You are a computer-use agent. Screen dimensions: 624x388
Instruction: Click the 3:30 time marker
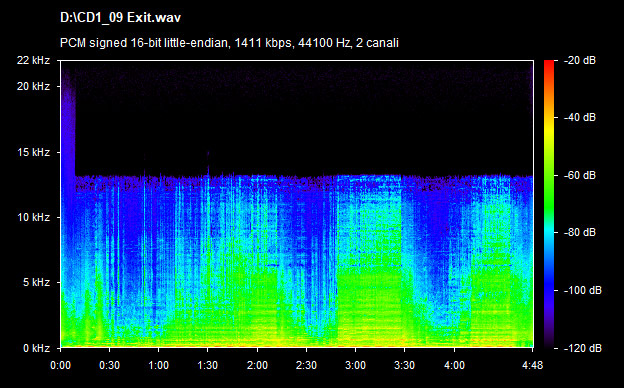404,365
